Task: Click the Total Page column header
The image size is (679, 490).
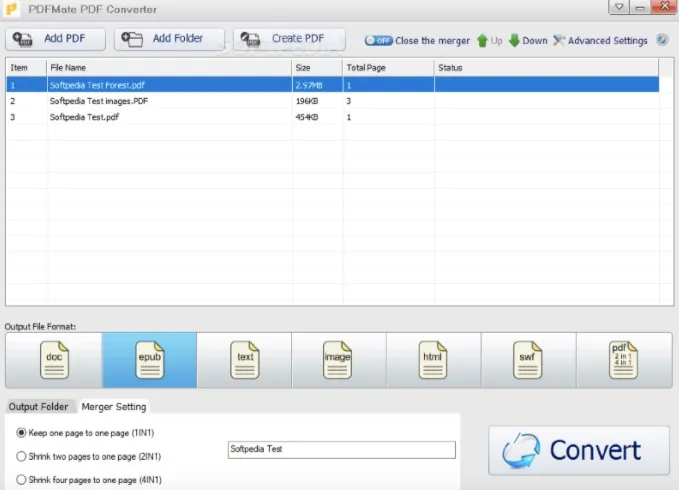Action: coord(388,68)
